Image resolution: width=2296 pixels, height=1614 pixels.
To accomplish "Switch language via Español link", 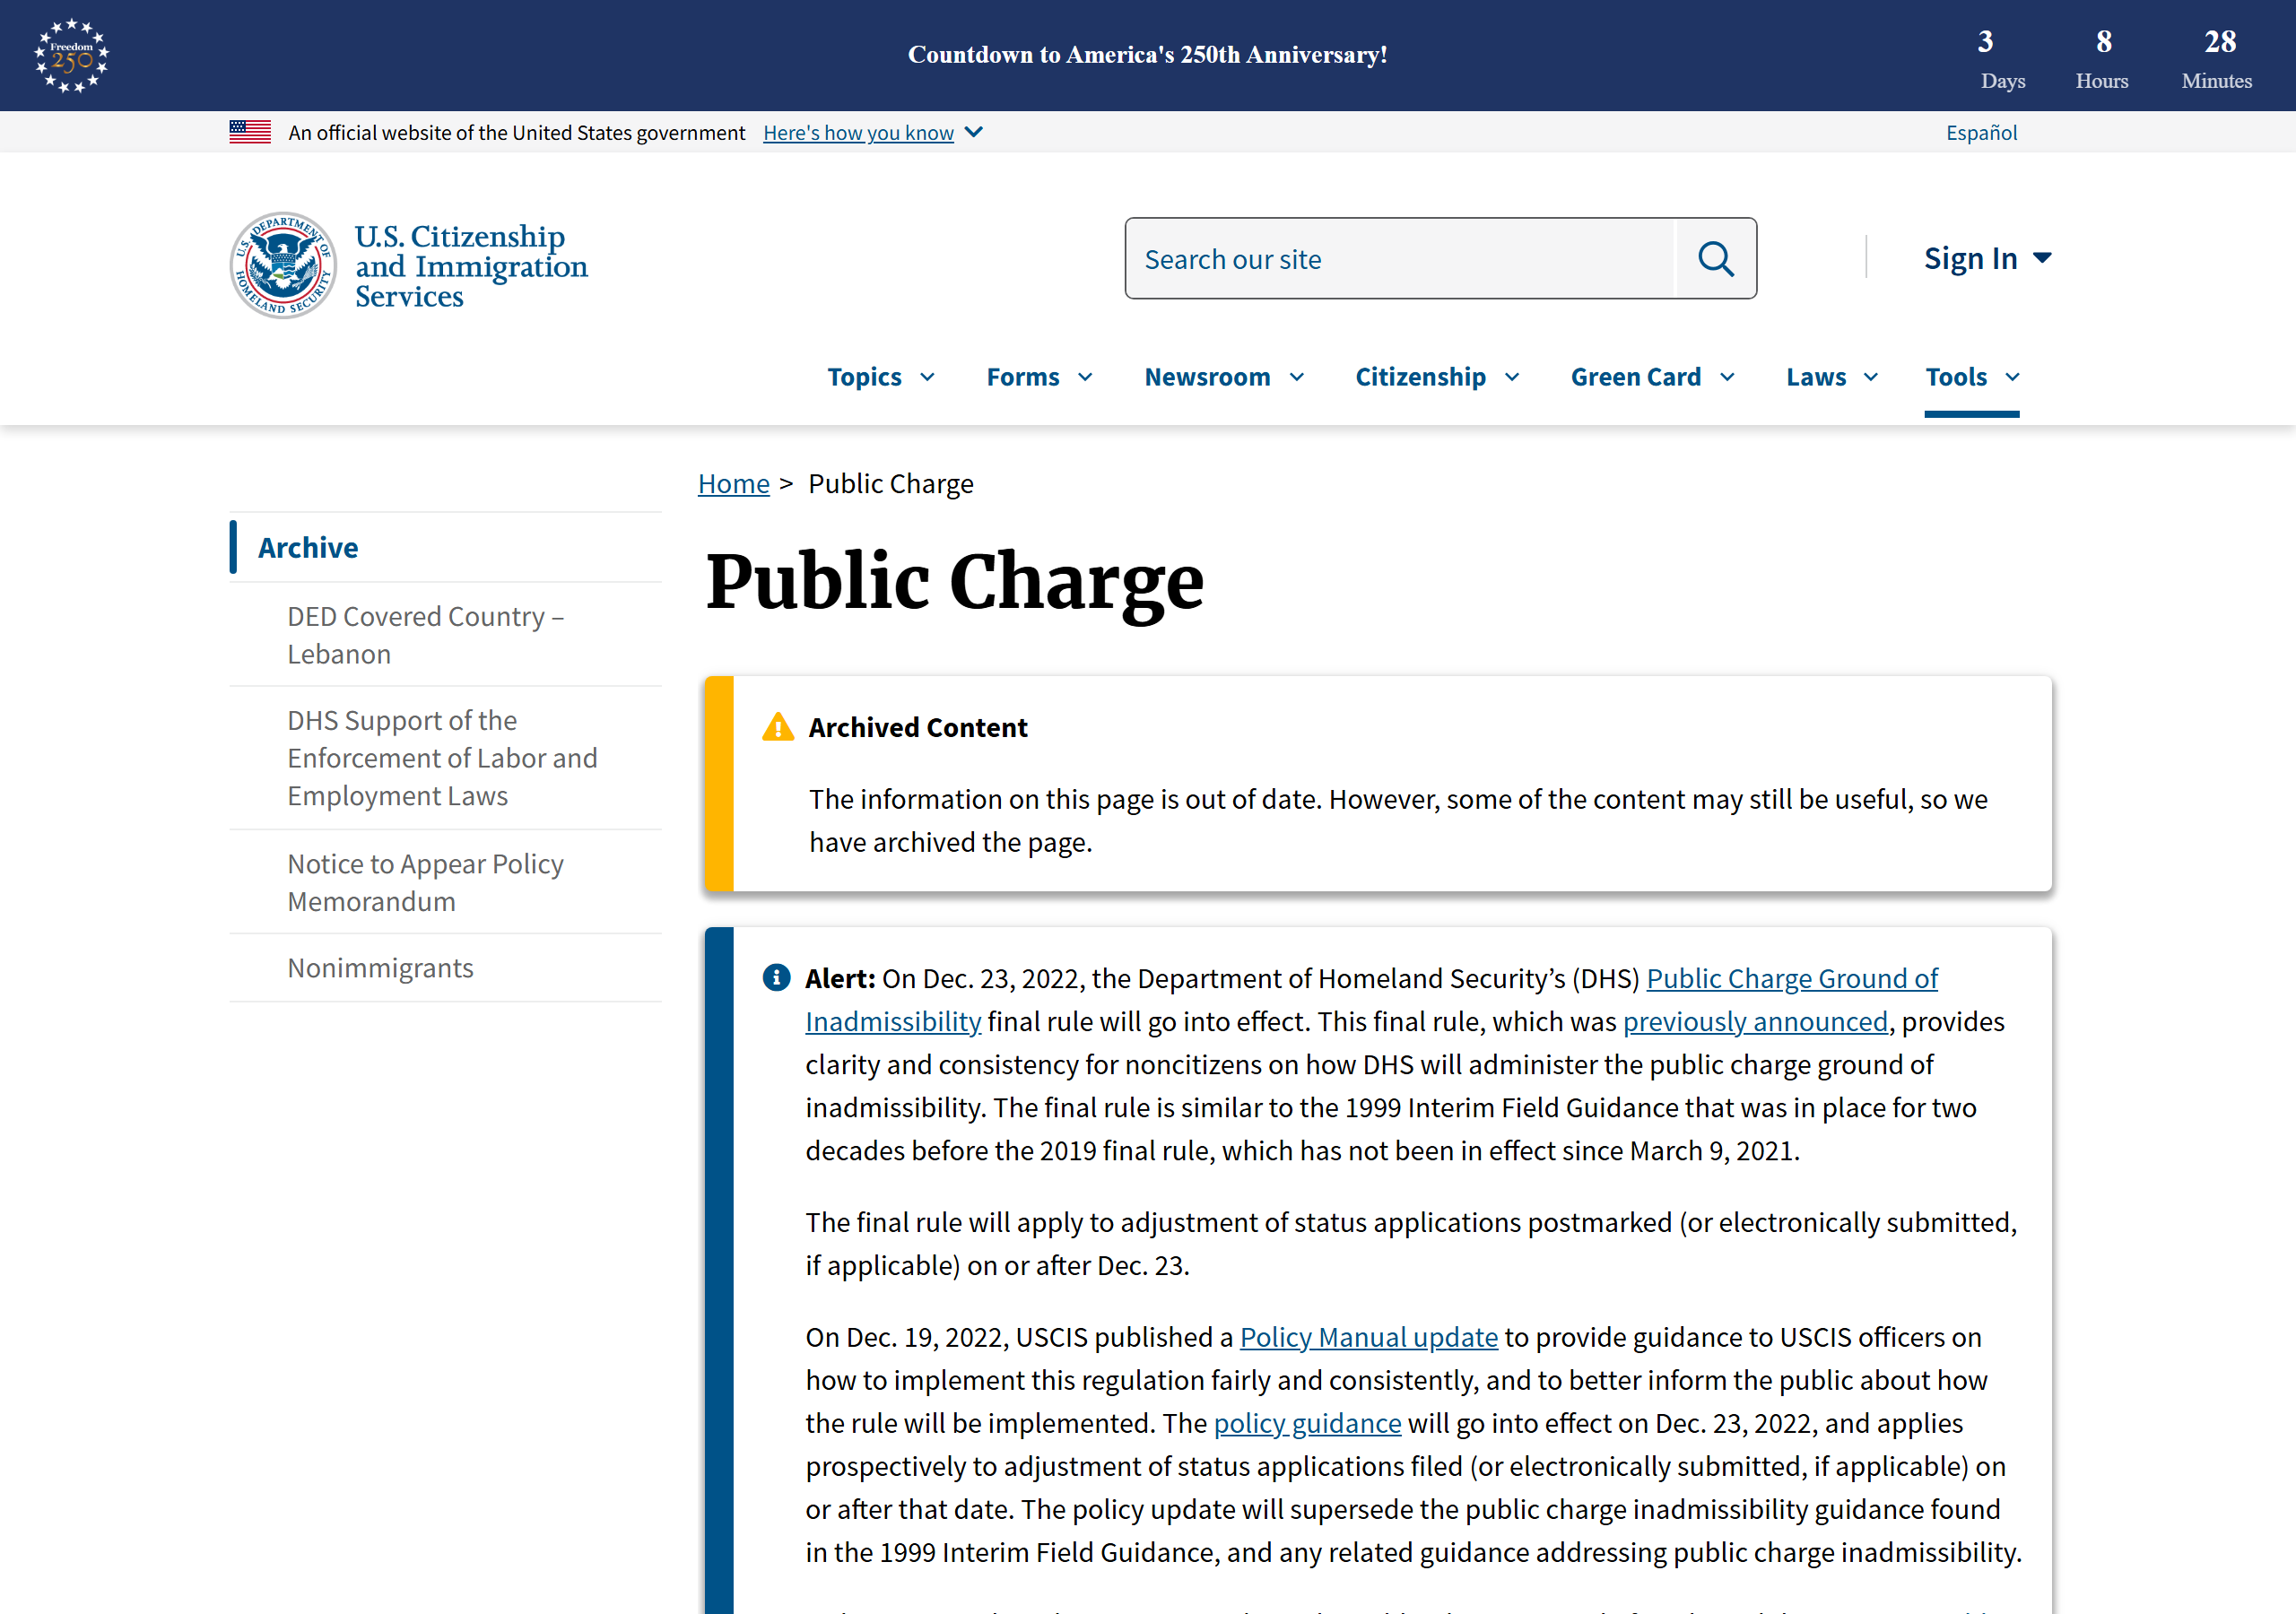I will coord(1981,132).
